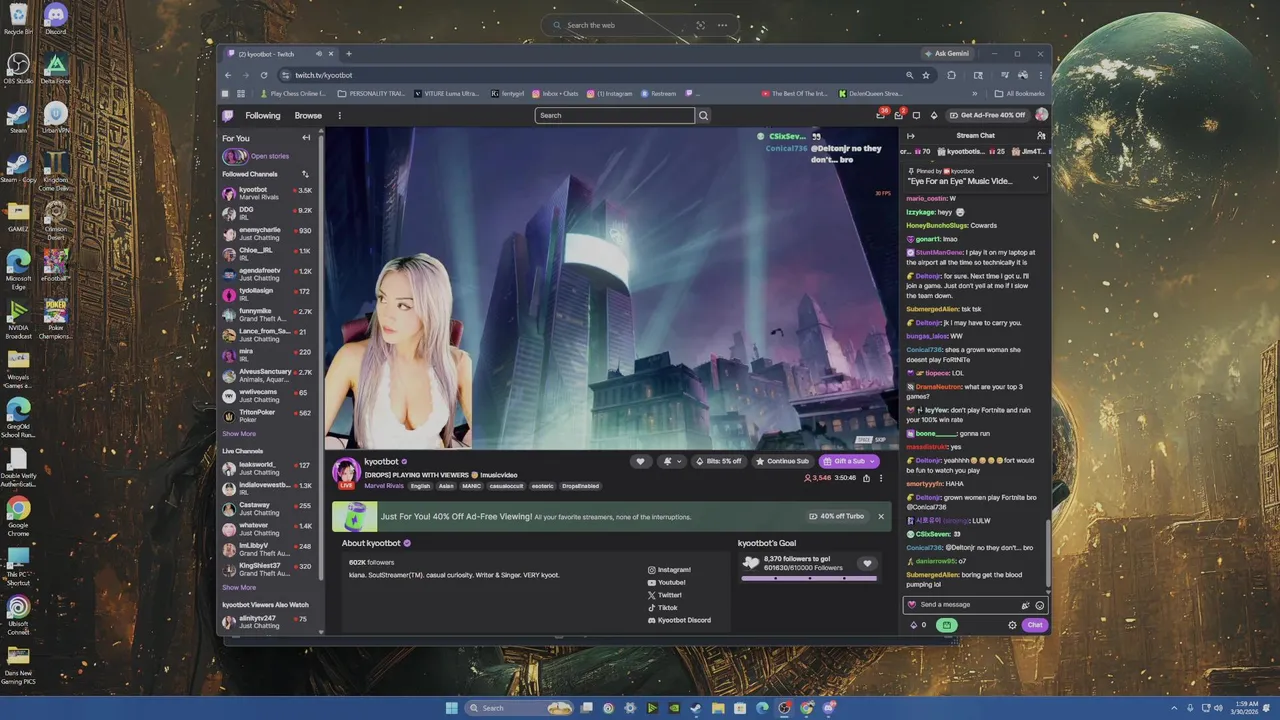Screen dimensions: 1280x720
Task: Open the Bits crystal icon in top nav
Action: [934, 115]
